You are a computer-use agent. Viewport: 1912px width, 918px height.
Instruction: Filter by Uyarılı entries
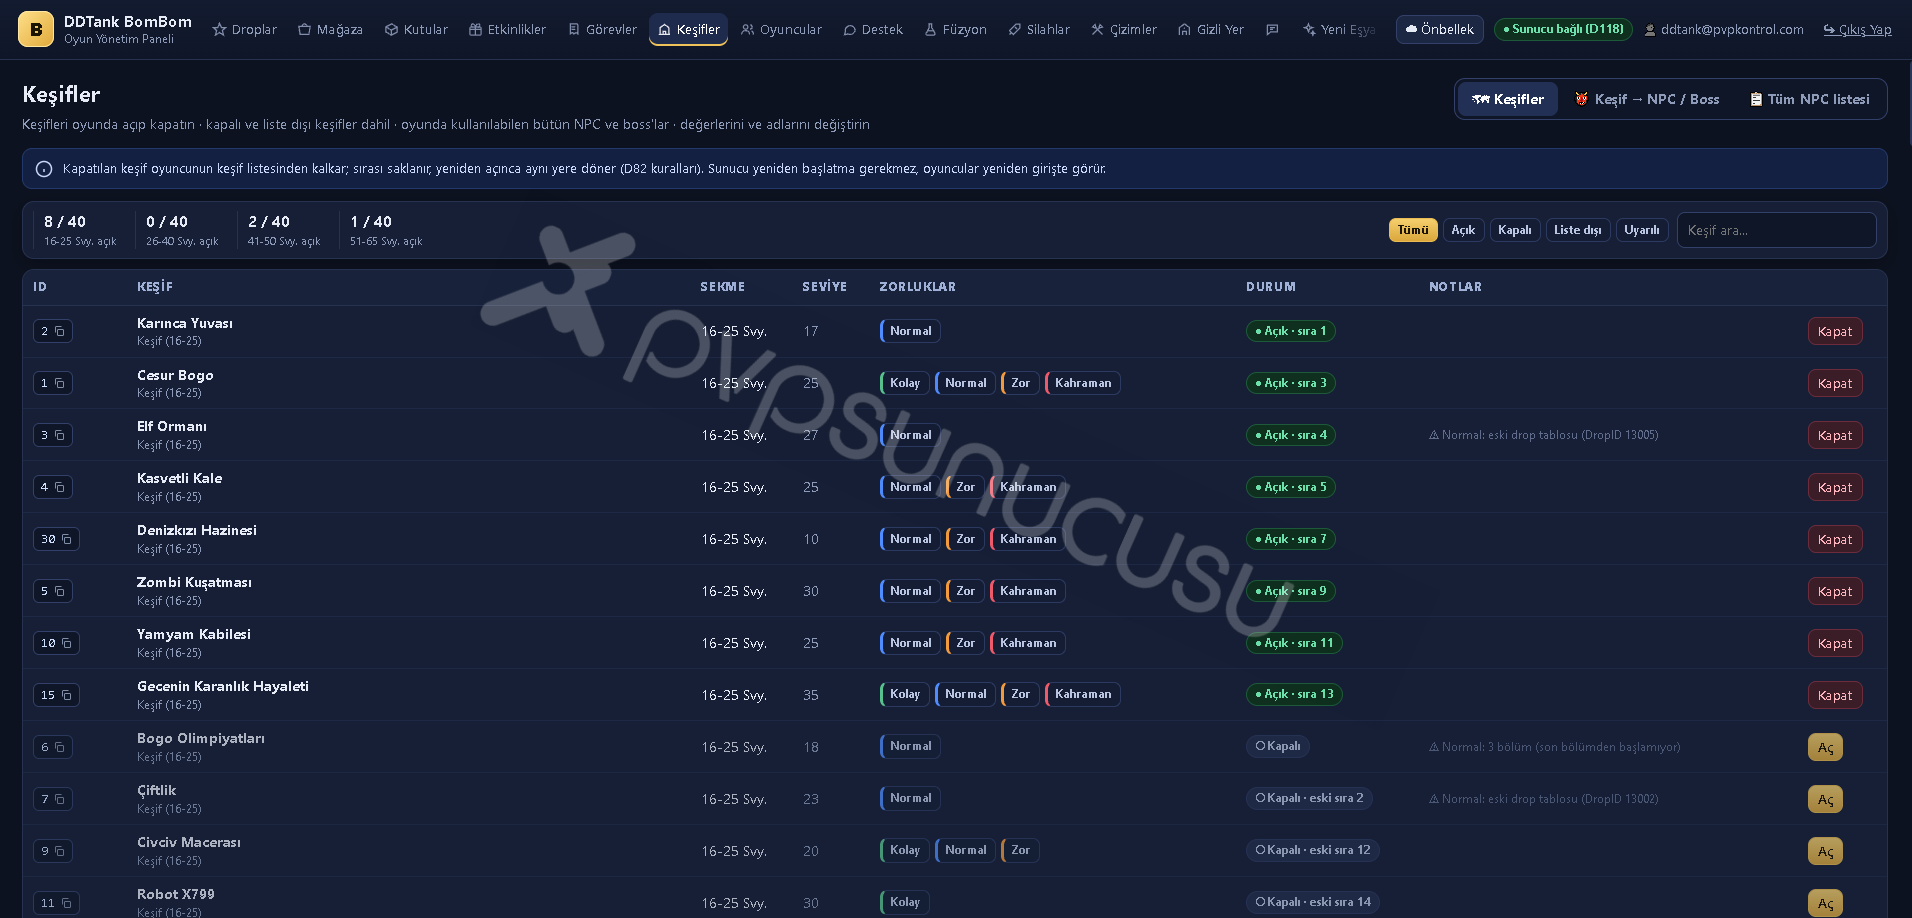(x=1641, y=230)
